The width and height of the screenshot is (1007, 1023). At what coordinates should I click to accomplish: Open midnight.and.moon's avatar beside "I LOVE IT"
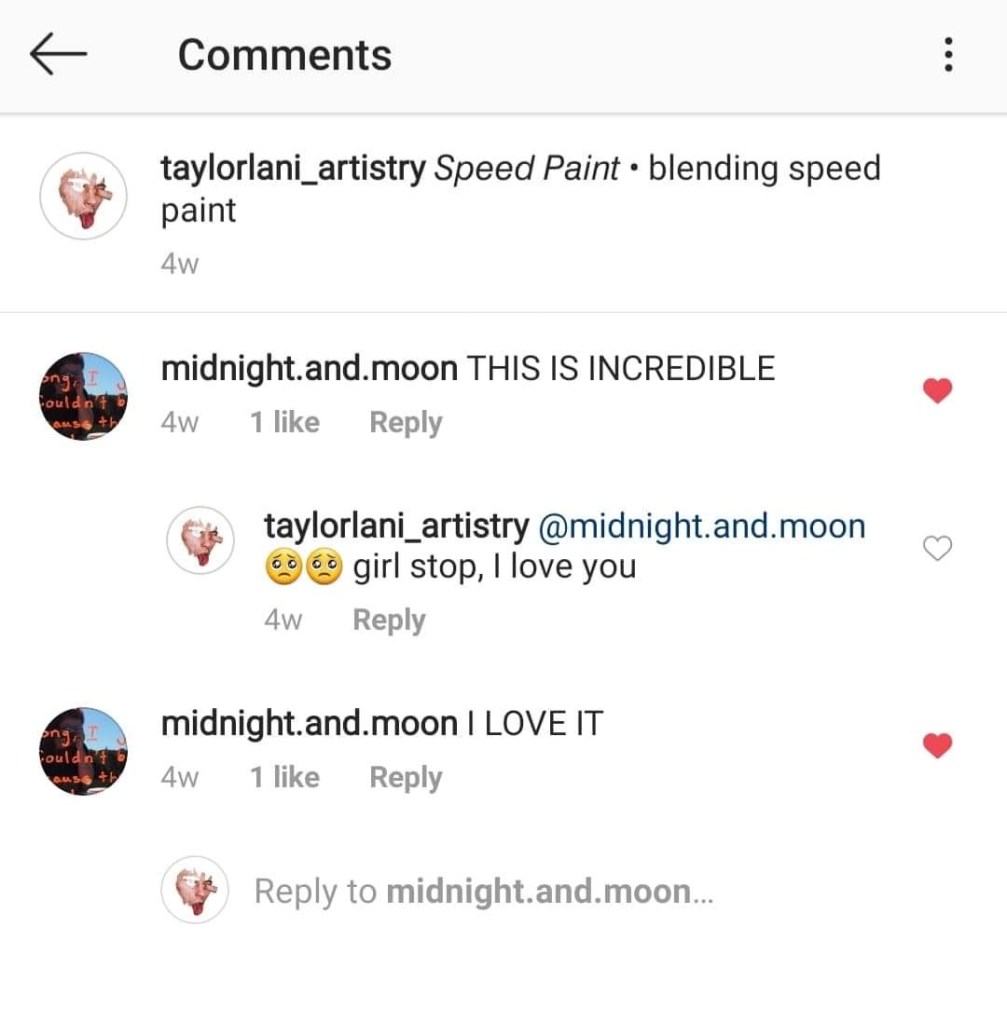84,752
